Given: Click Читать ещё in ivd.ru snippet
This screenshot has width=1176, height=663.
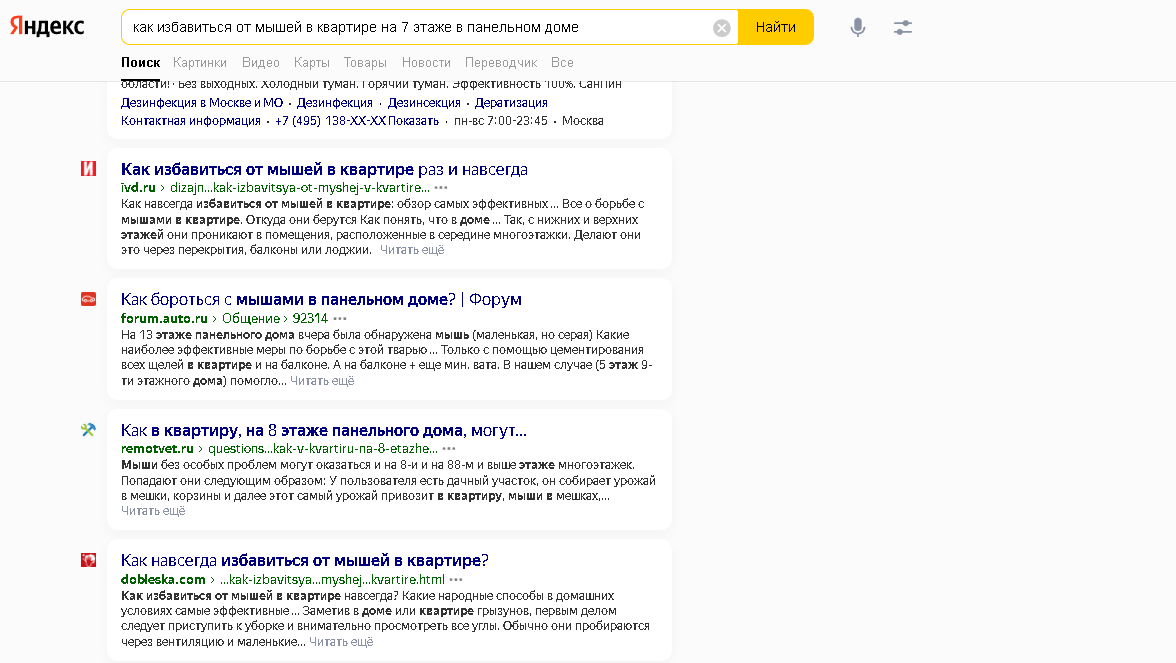Looking at the screenshot, I should [x=412, y=250].
